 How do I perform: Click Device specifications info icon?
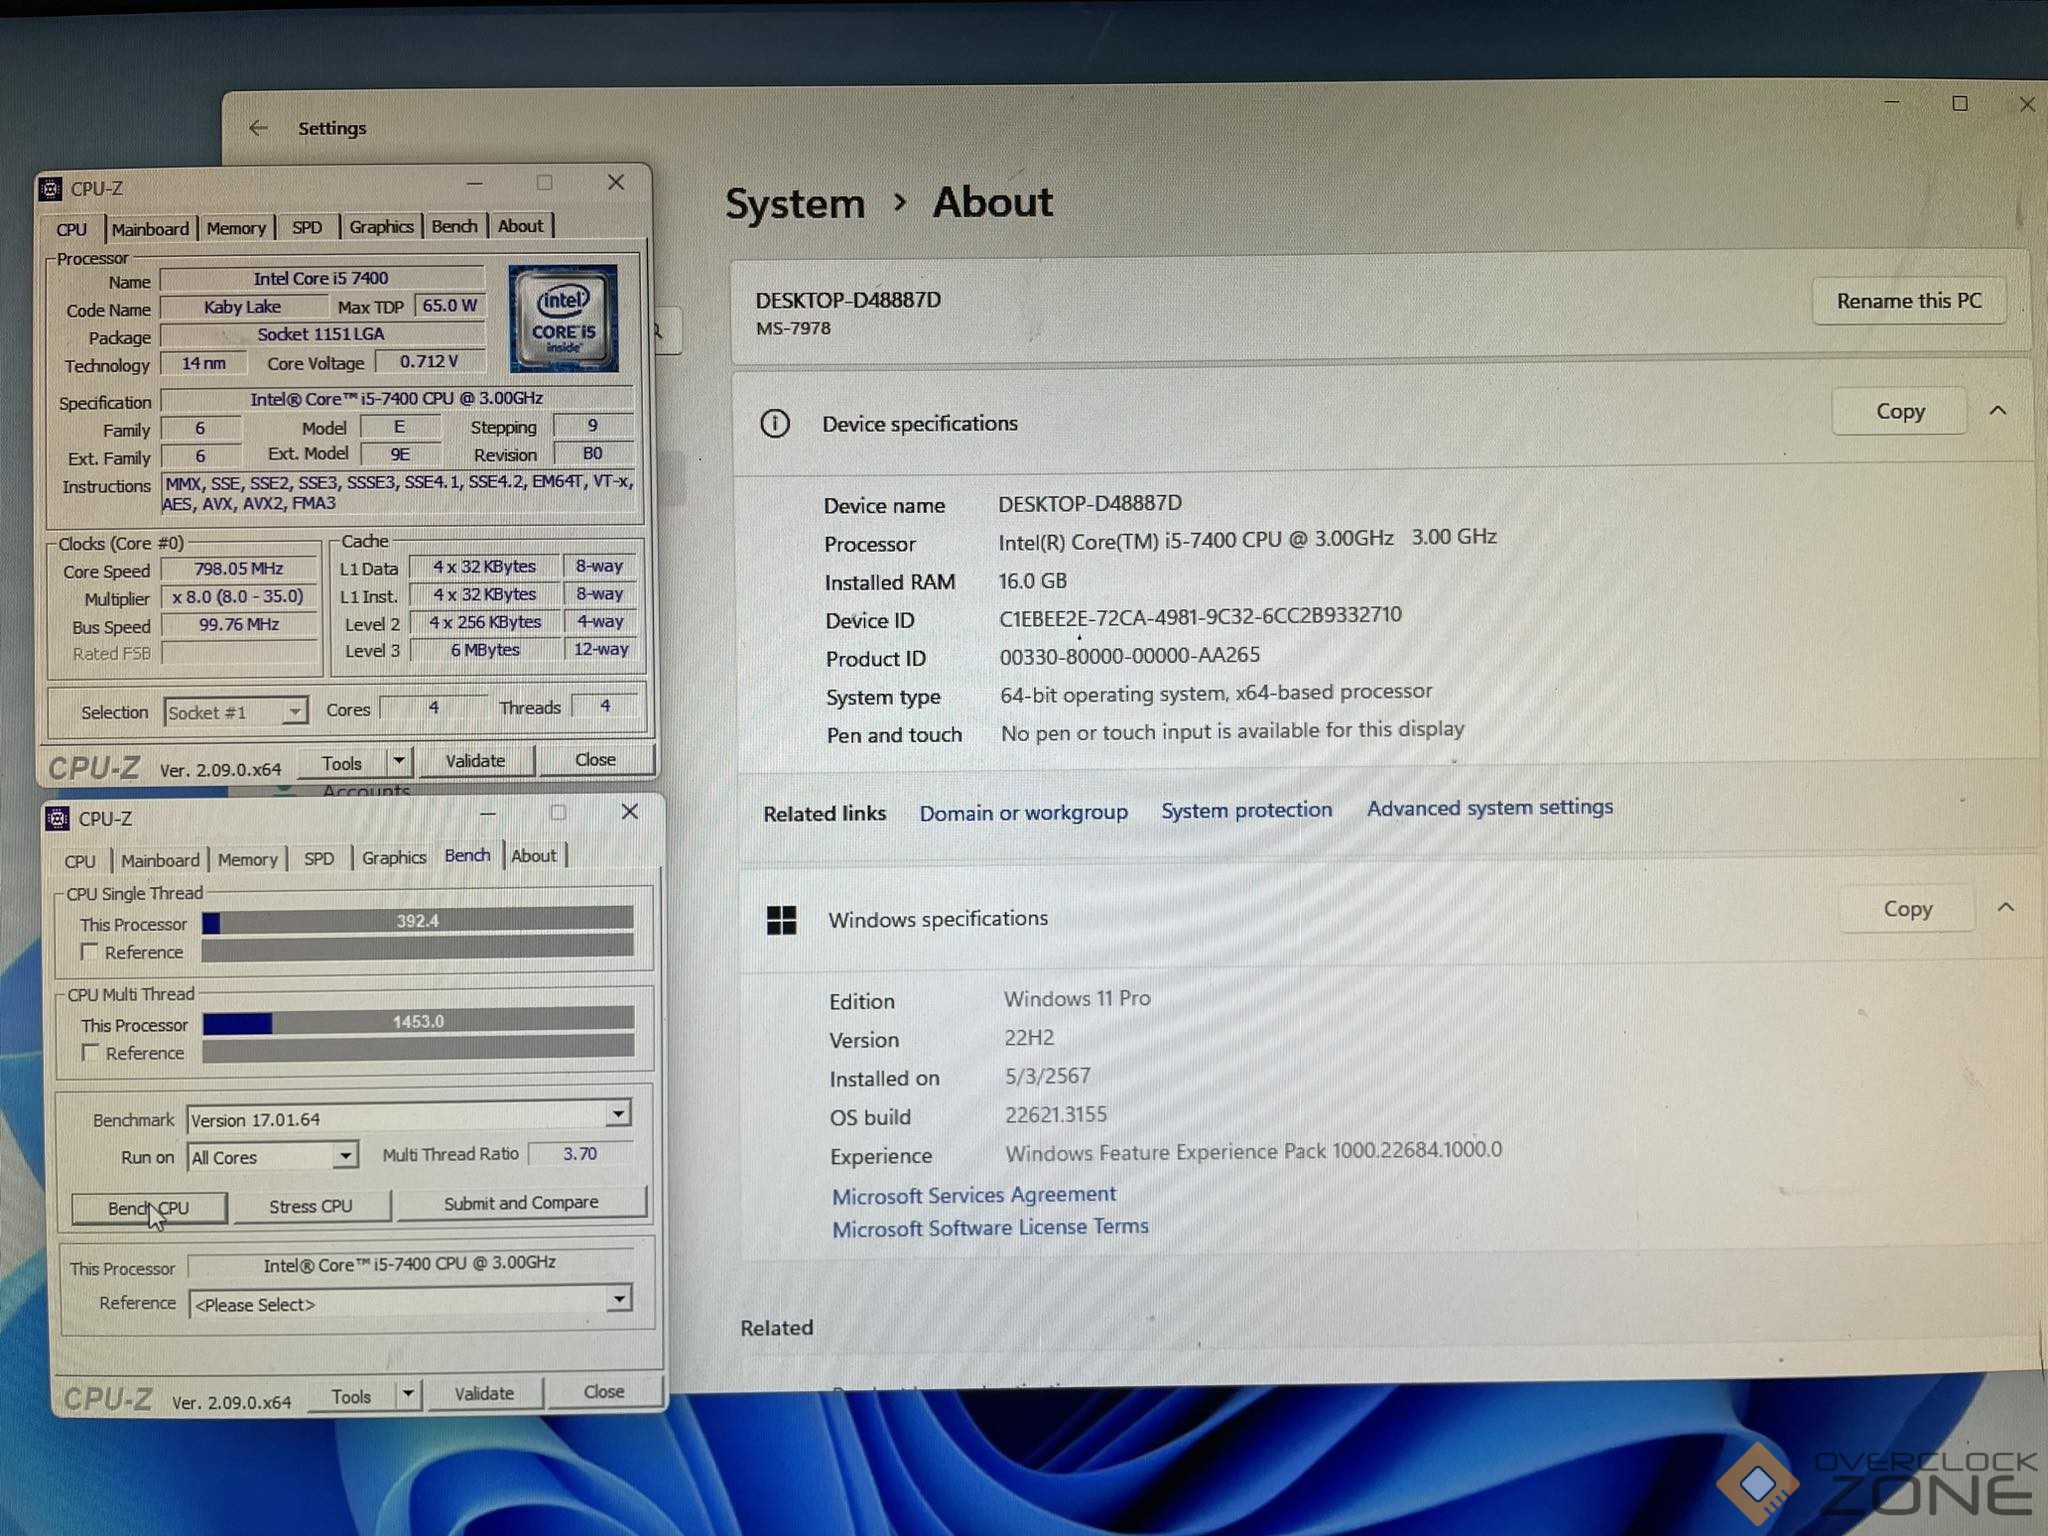click(x=775, y=424)
